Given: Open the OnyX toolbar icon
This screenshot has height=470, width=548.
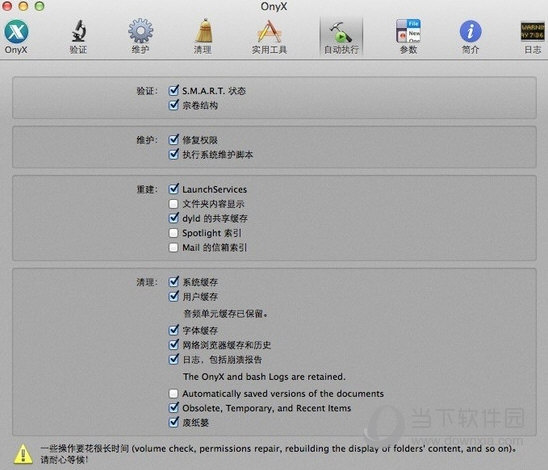Looking at the screenshot, I should 16,37.
